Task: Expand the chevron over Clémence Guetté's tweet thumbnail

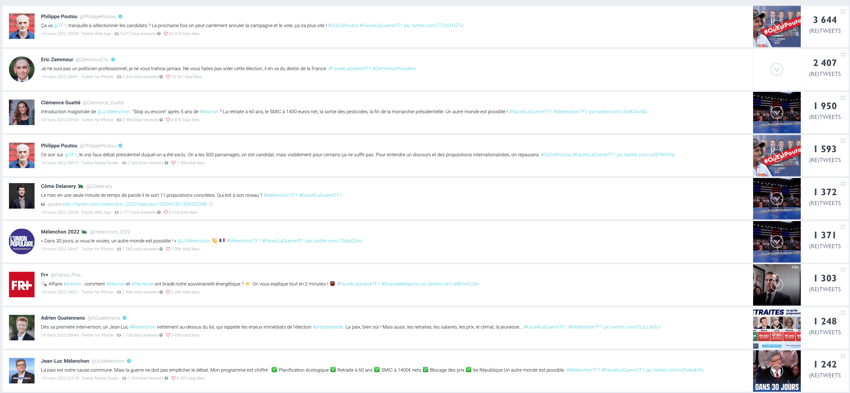Action: pos(777,112)
